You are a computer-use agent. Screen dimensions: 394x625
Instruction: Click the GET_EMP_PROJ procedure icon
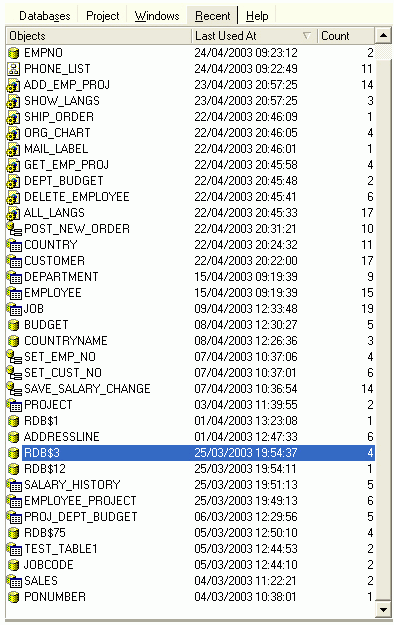14,165
